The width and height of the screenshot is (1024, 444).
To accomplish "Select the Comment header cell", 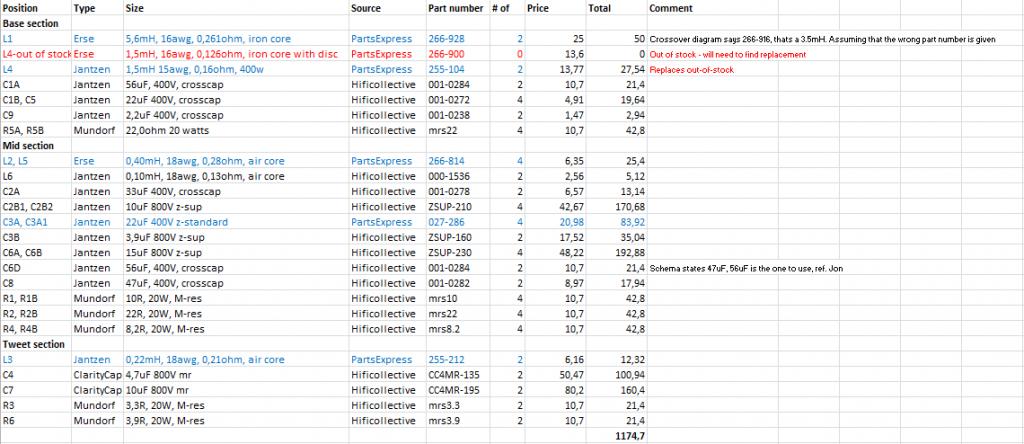I will [712, 8].
